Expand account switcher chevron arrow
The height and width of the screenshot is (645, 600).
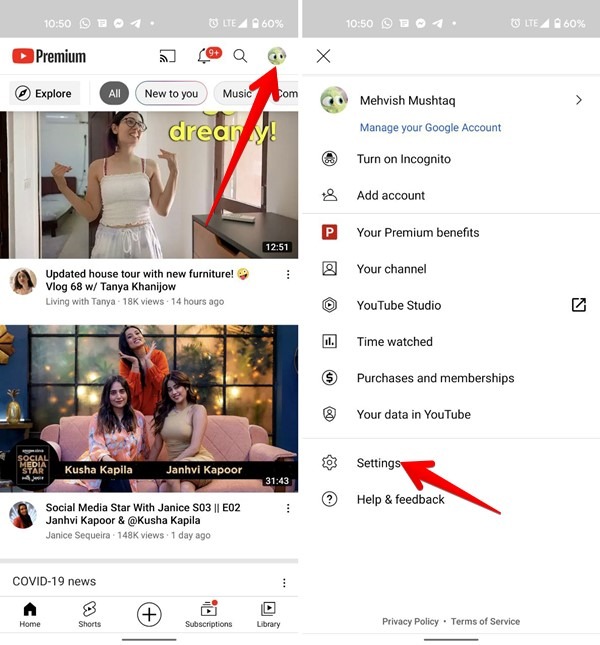[x=579, y=100]
